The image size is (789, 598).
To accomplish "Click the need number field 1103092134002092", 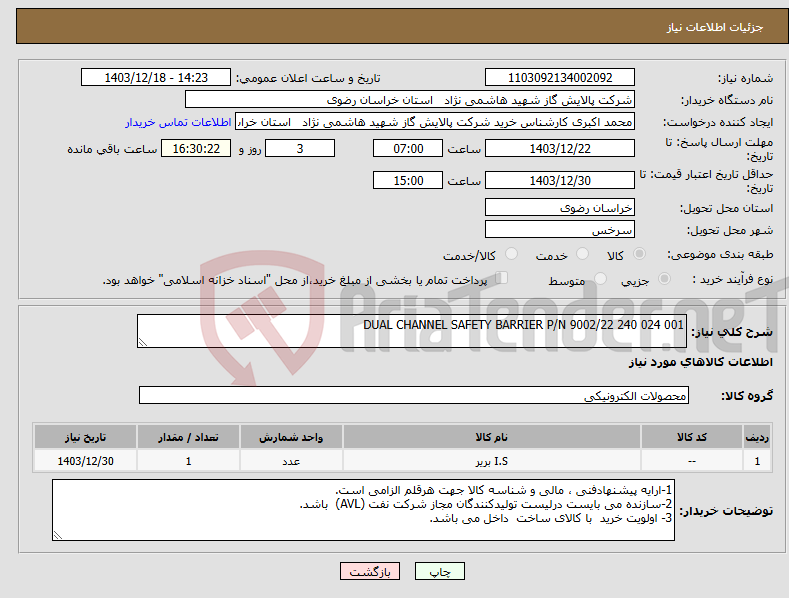I will point(560,78).
